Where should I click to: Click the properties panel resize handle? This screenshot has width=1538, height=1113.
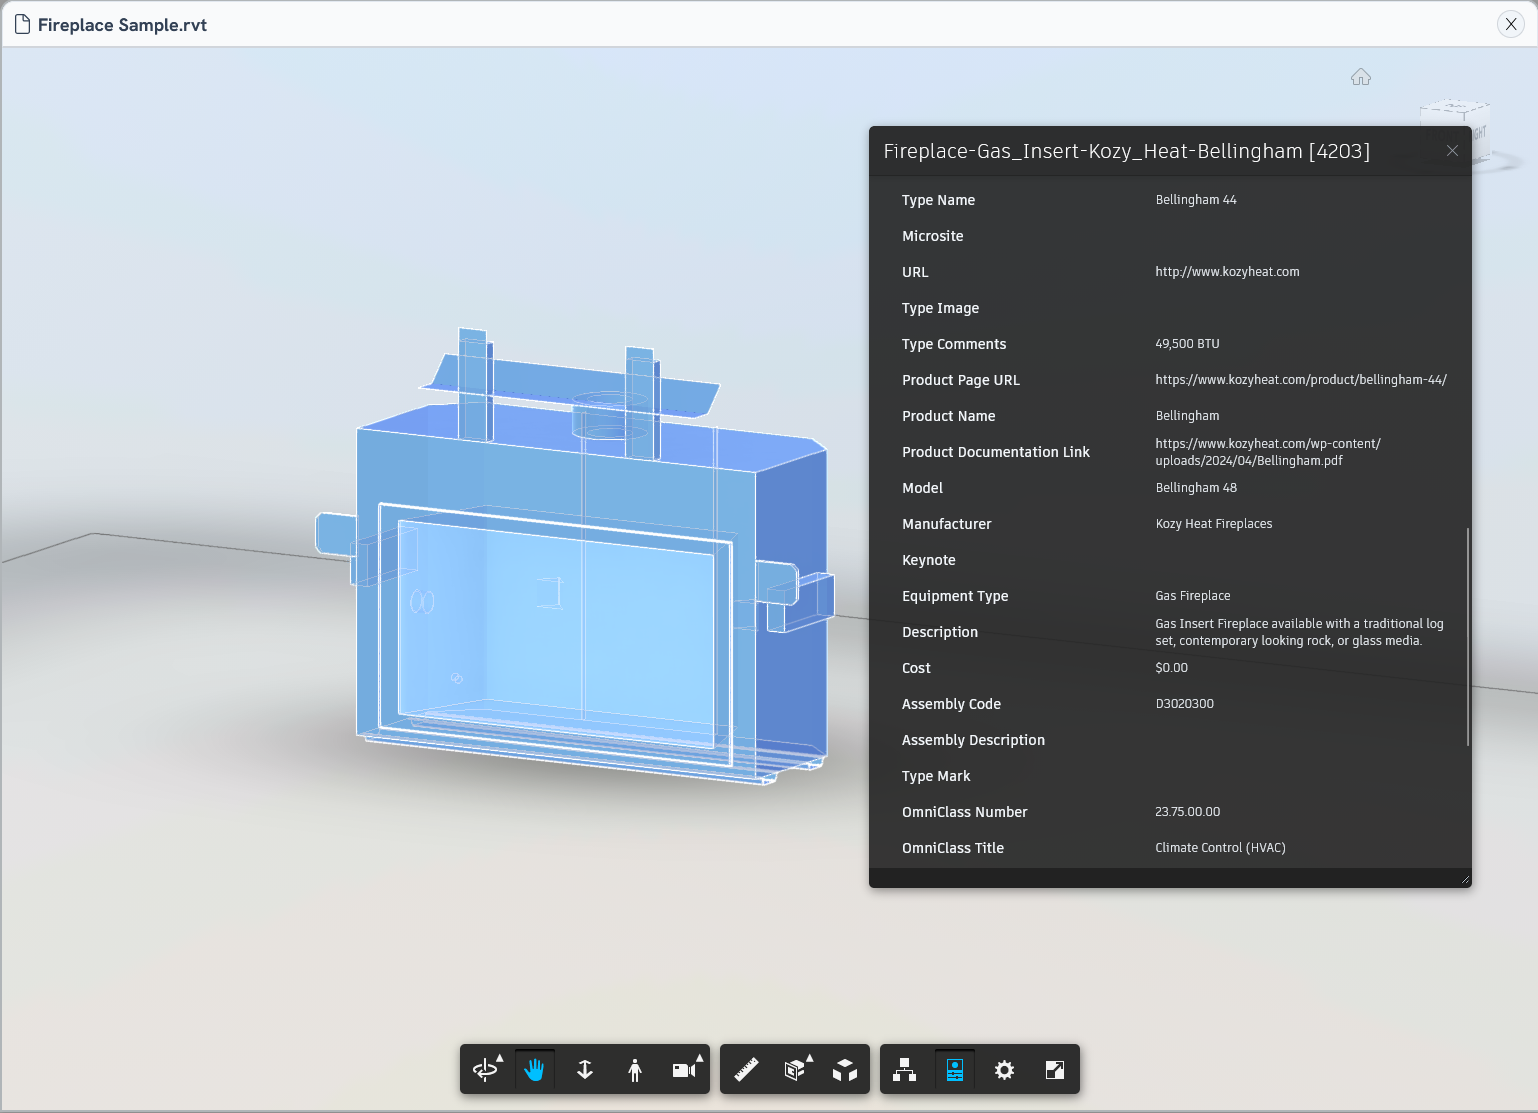pyautogui.click(x=1465, y=880)
